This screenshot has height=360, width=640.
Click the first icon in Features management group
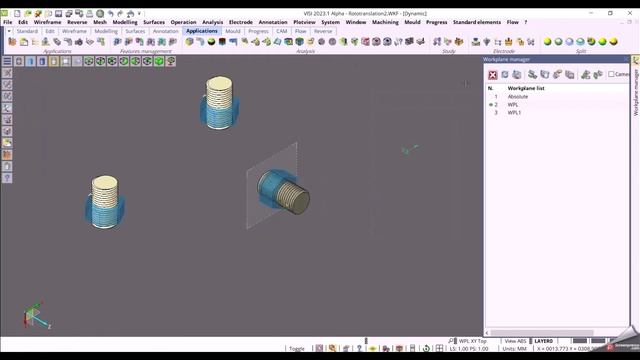tap(118, 42)
